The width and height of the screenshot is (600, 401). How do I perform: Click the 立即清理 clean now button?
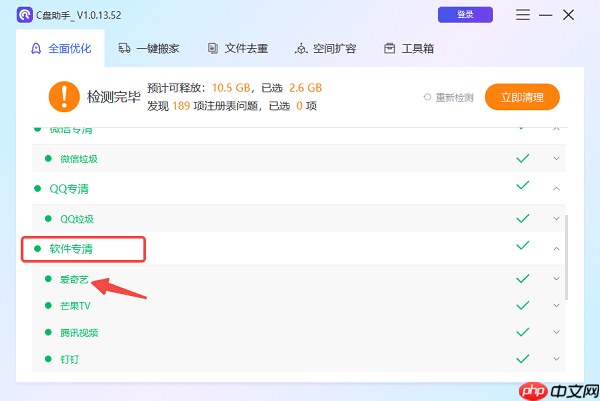[x=522, y=97]
